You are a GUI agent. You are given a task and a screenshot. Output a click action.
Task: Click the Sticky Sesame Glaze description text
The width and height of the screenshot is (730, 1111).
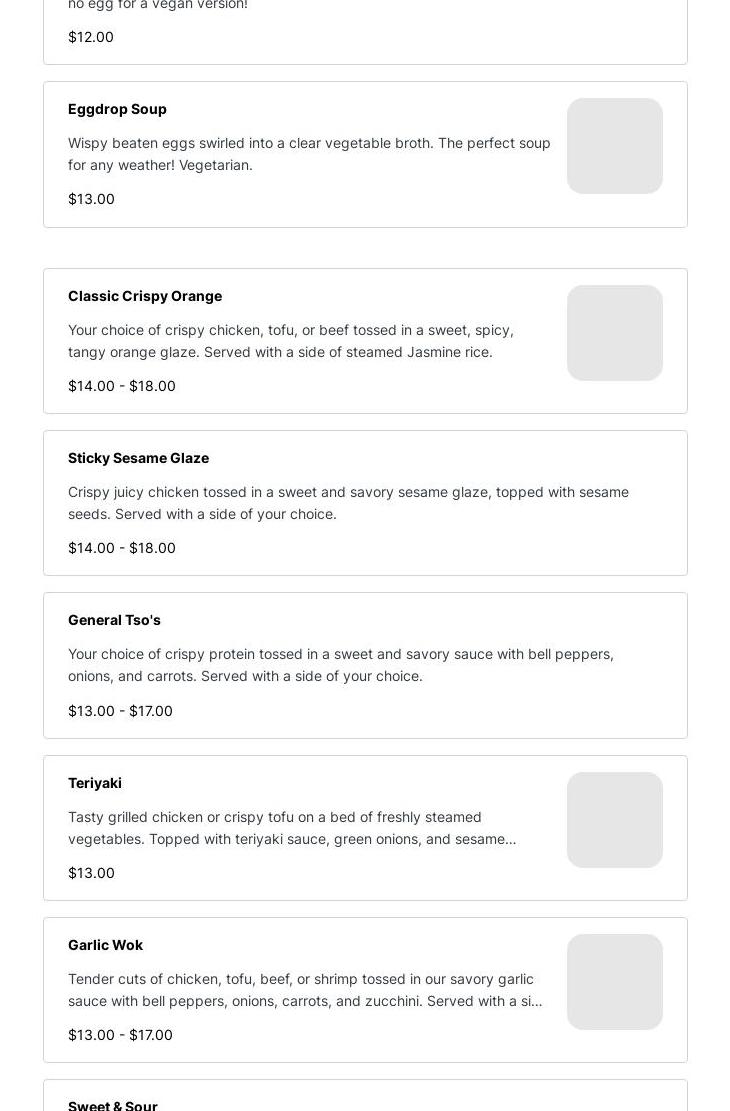348,503
